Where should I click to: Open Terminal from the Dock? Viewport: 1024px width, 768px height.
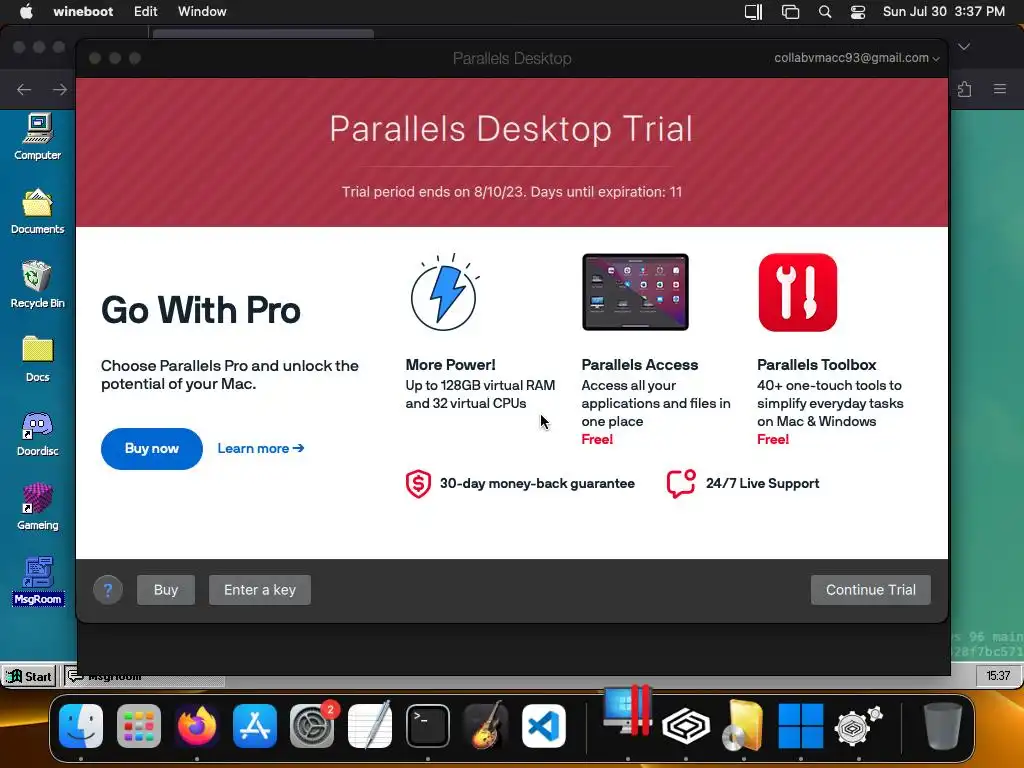tap(428, 726)
